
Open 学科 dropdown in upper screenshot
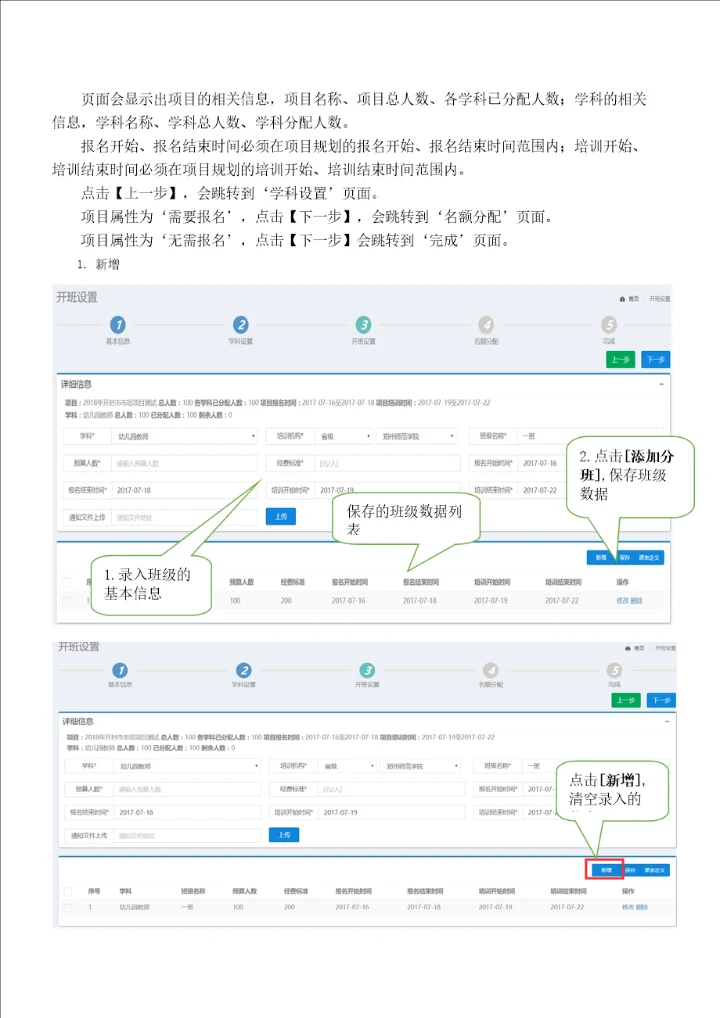[x=185, y=437]
